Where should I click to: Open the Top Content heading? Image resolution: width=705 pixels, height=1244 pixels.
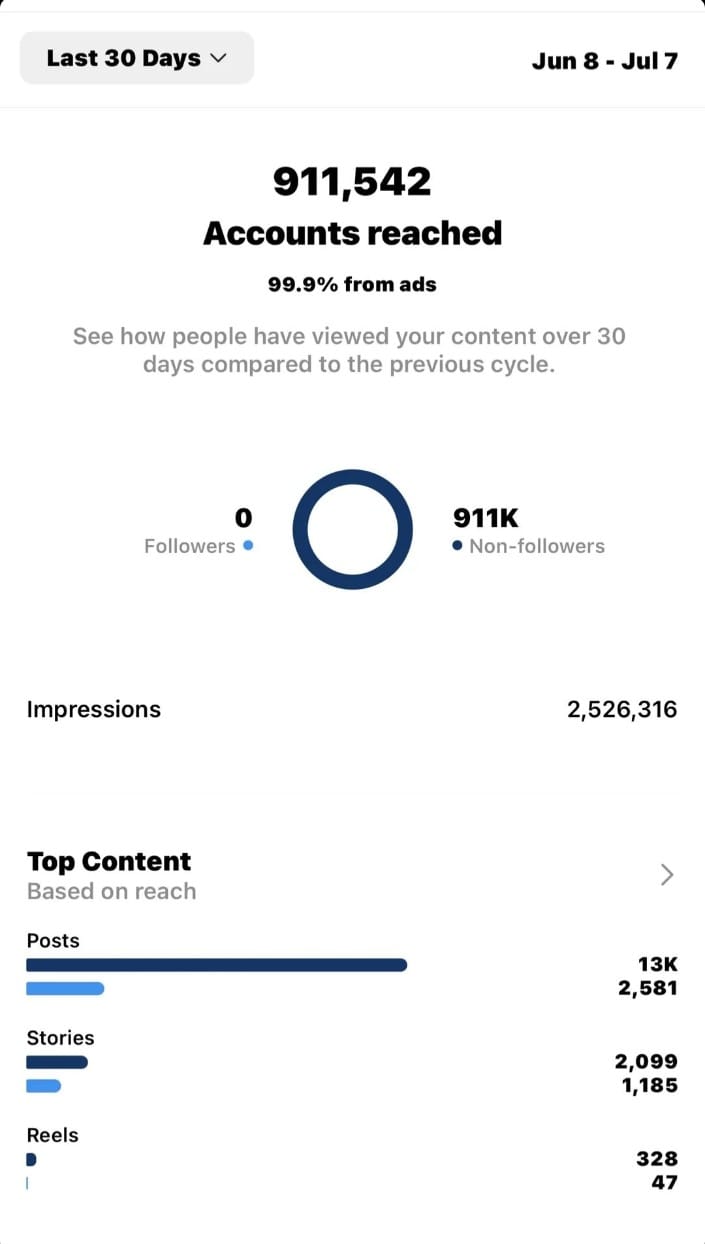pos(109,862)
